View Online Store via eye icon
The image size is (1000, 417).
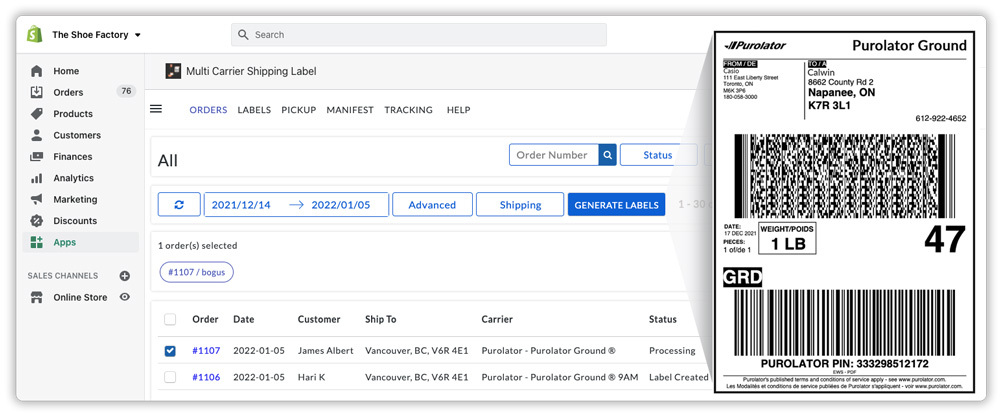[124, 296]
